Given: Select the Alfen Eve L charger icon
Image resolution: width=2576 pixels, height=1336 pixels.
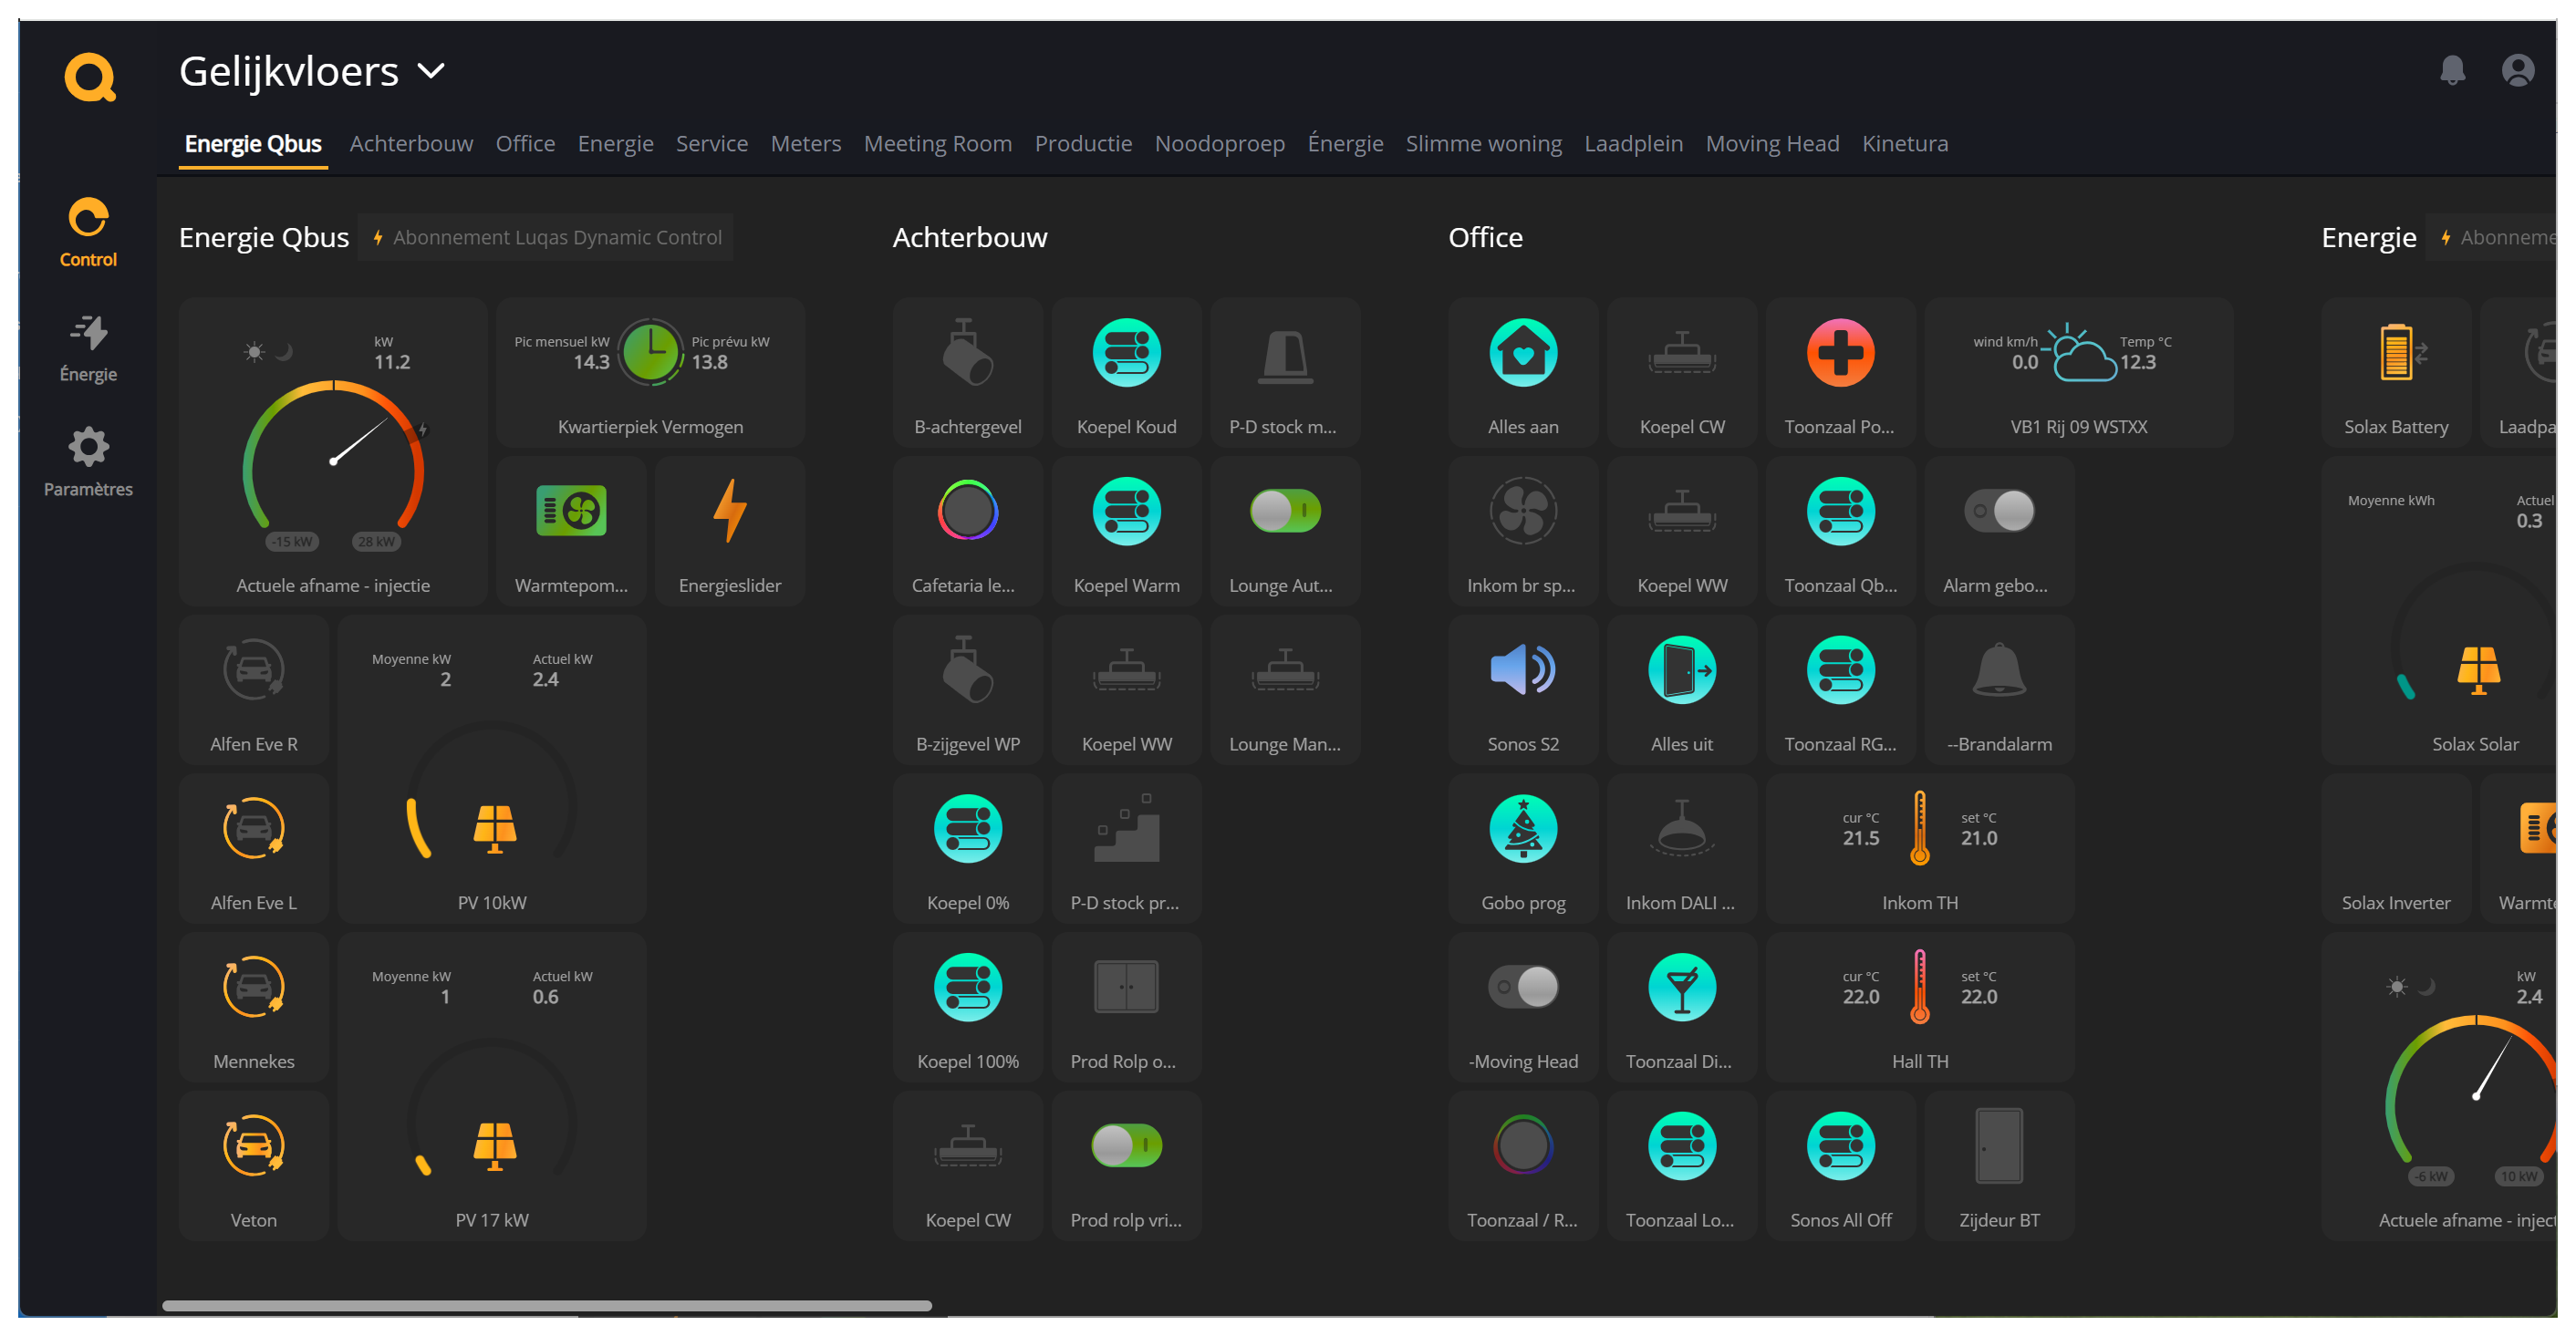Looking at the screenshot, I should tap(253, 828).
